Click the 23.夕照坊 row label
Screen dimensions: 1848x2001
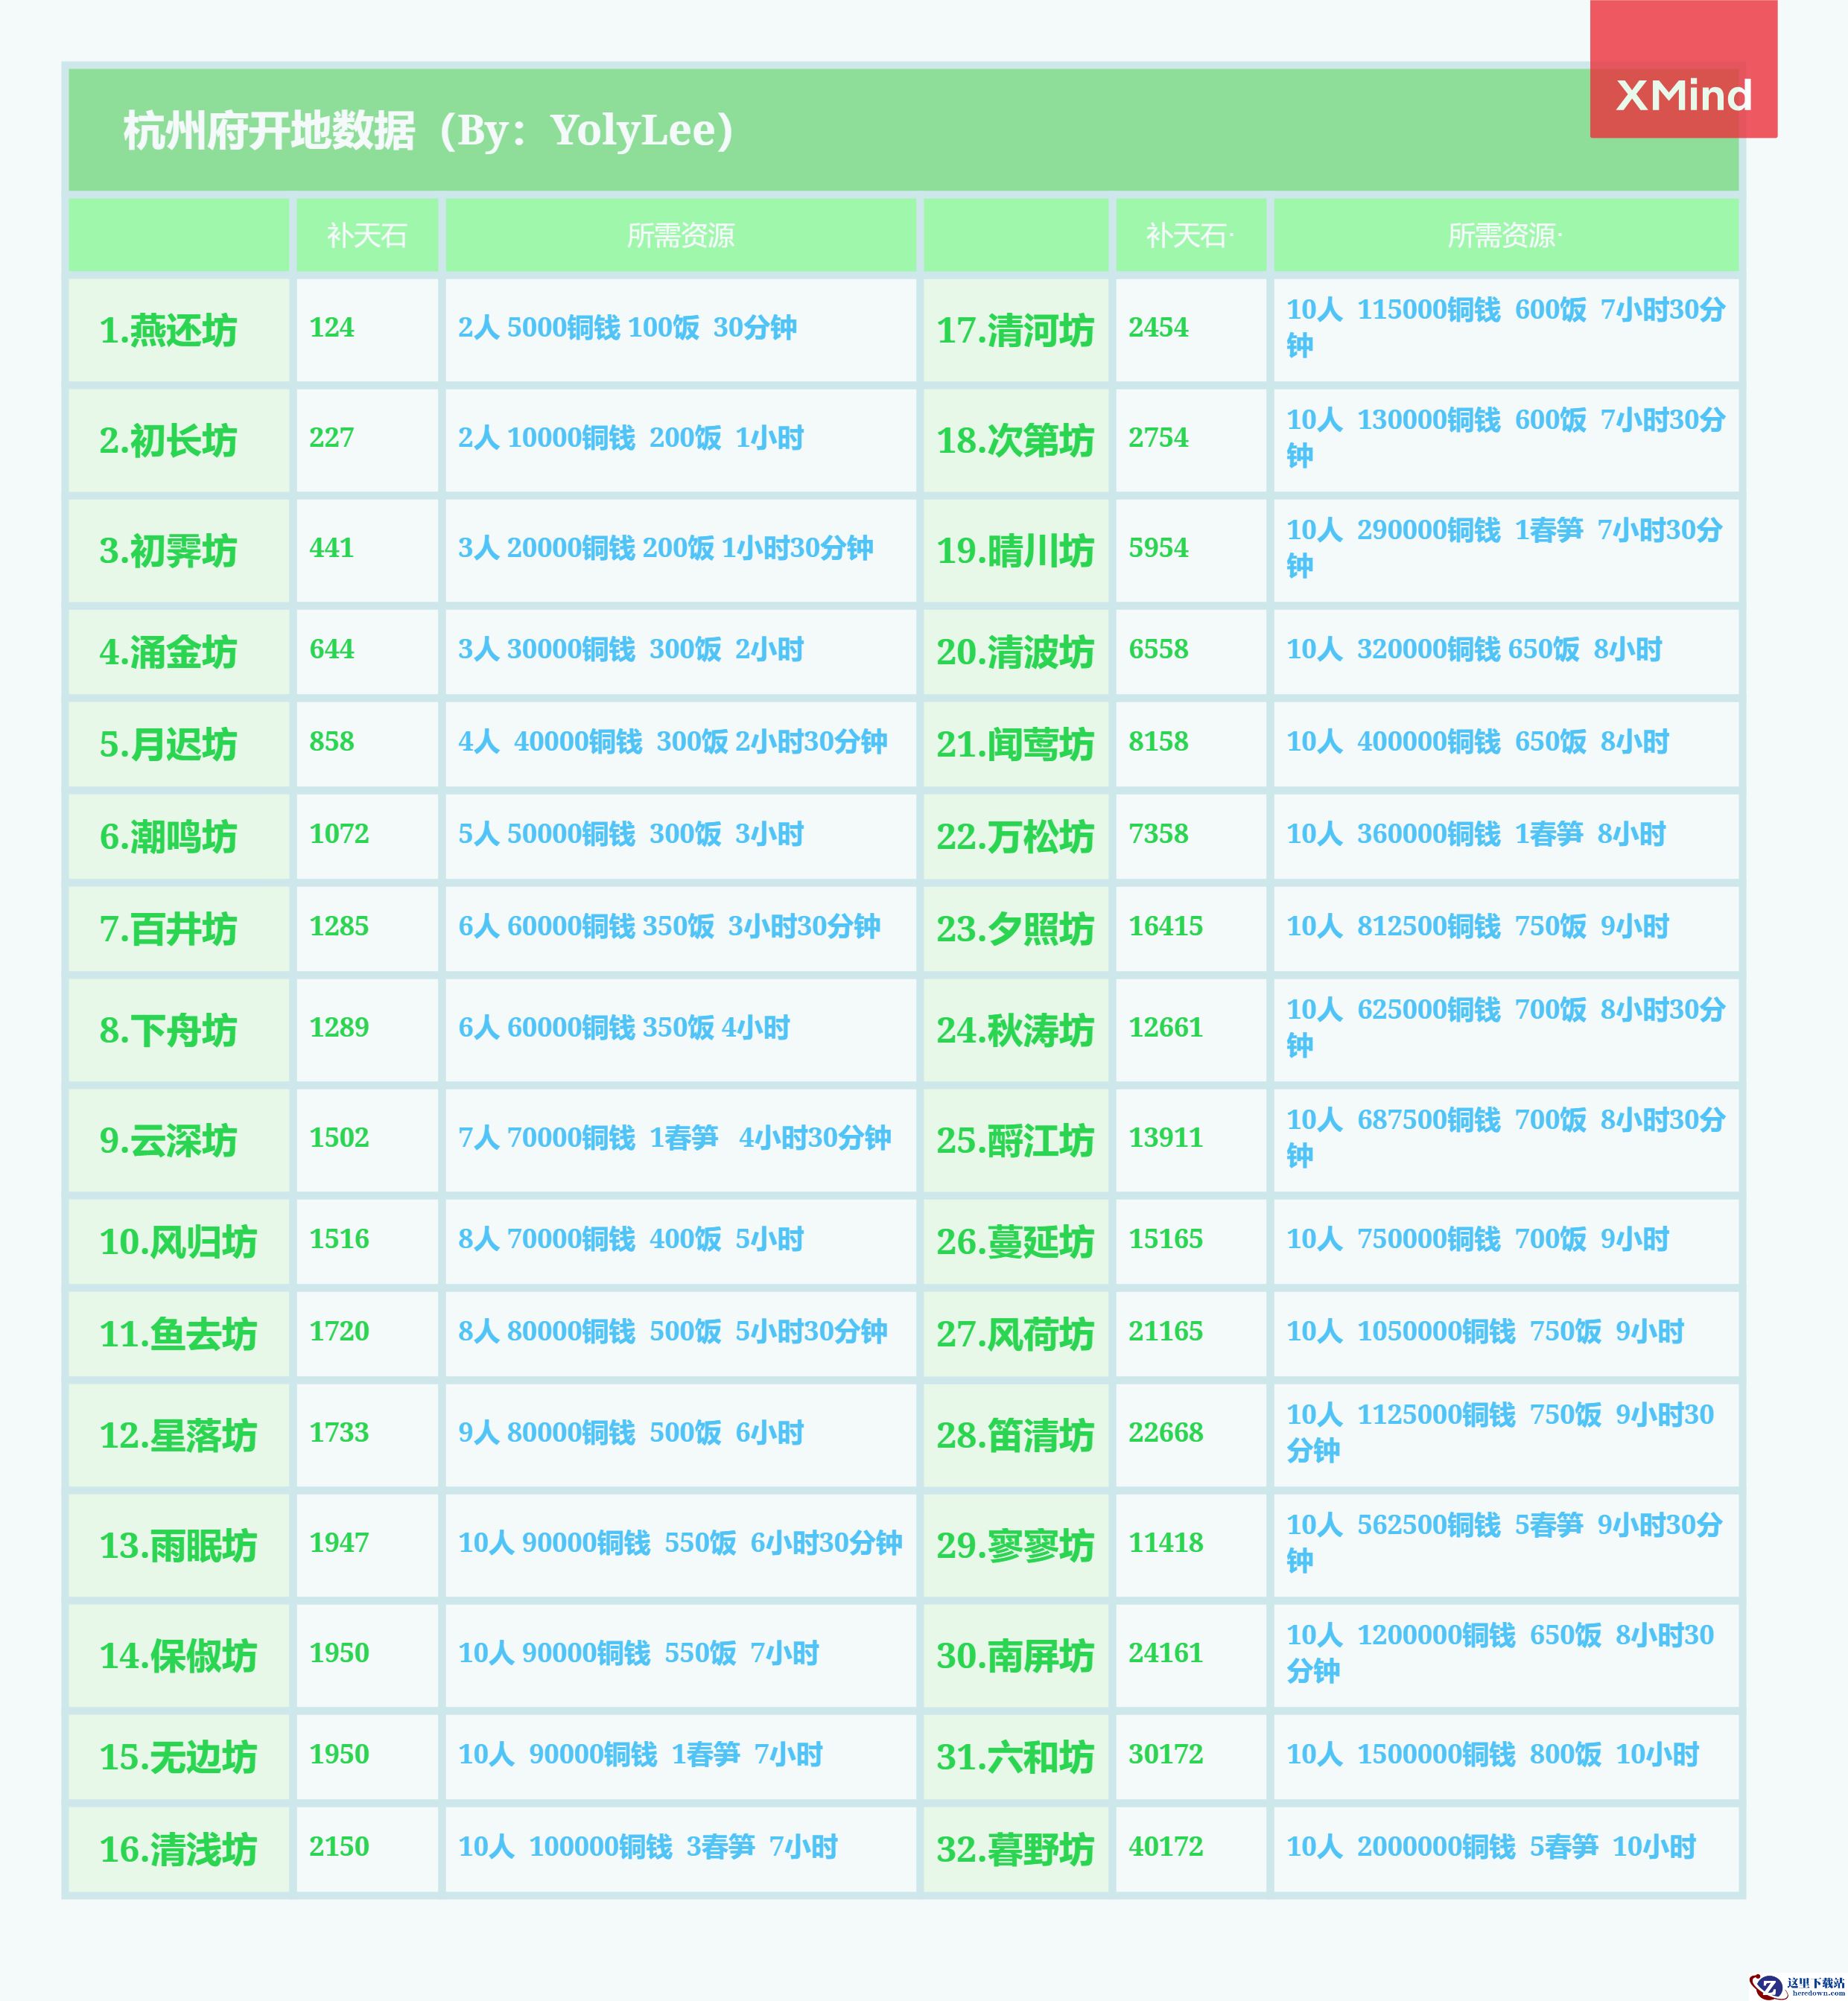point(1015,929)
